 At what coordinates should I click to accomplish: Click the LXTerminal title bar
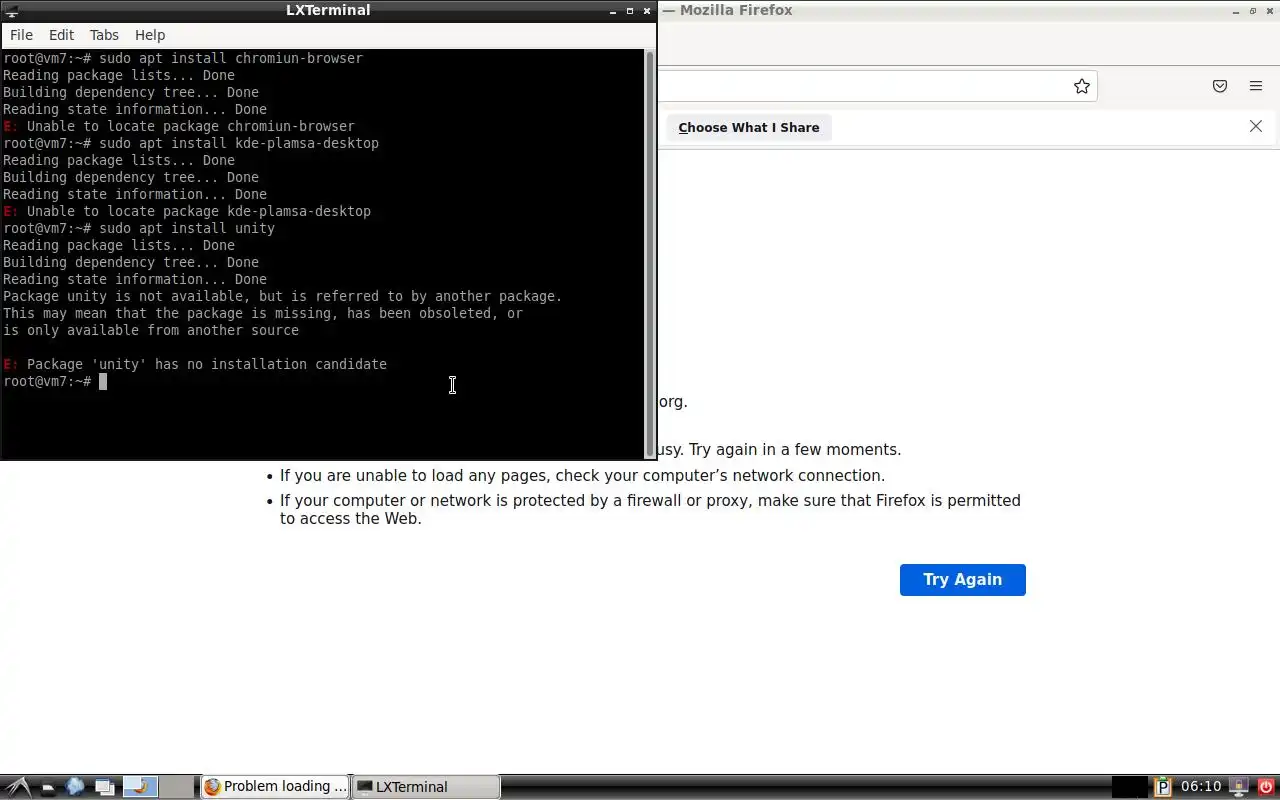pyautogui.click(x=328, y=10)
